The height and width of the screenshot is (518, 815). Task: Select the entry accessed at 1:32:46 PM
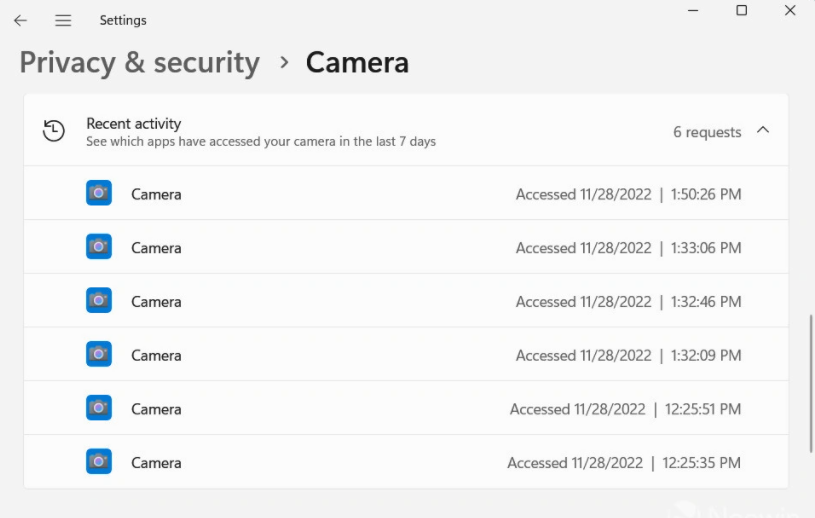point(406,301)
